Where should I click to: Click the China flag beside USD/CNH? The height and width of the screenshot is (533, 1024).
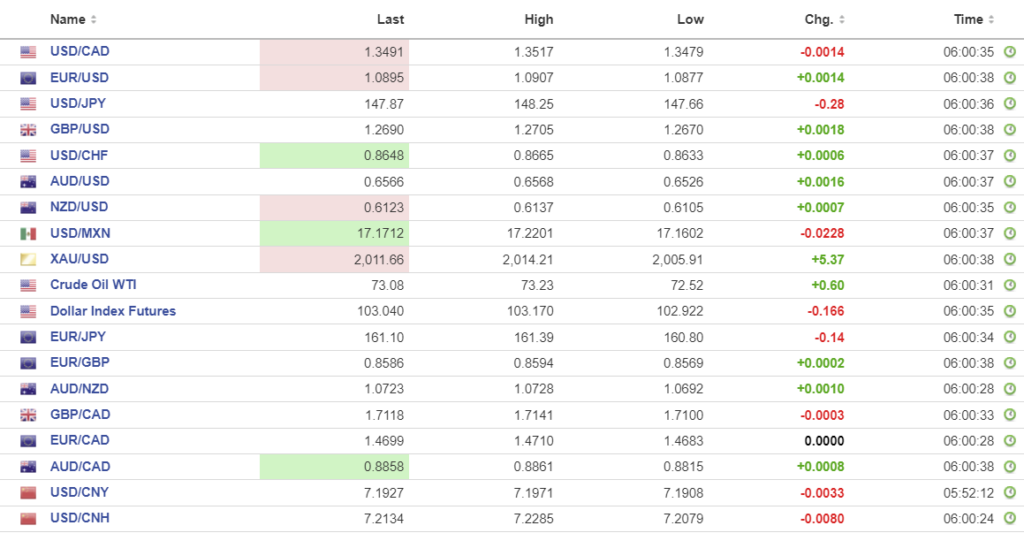[28, 519]
